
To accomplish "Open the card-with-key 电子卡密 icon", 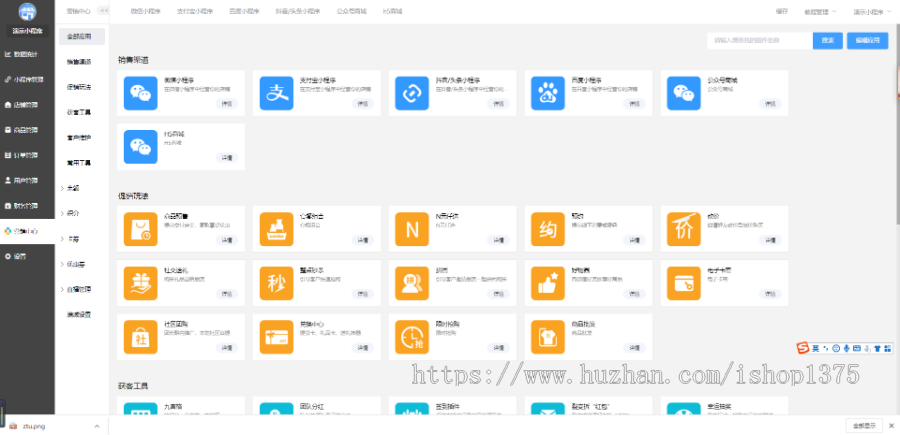I will point(684,283).
